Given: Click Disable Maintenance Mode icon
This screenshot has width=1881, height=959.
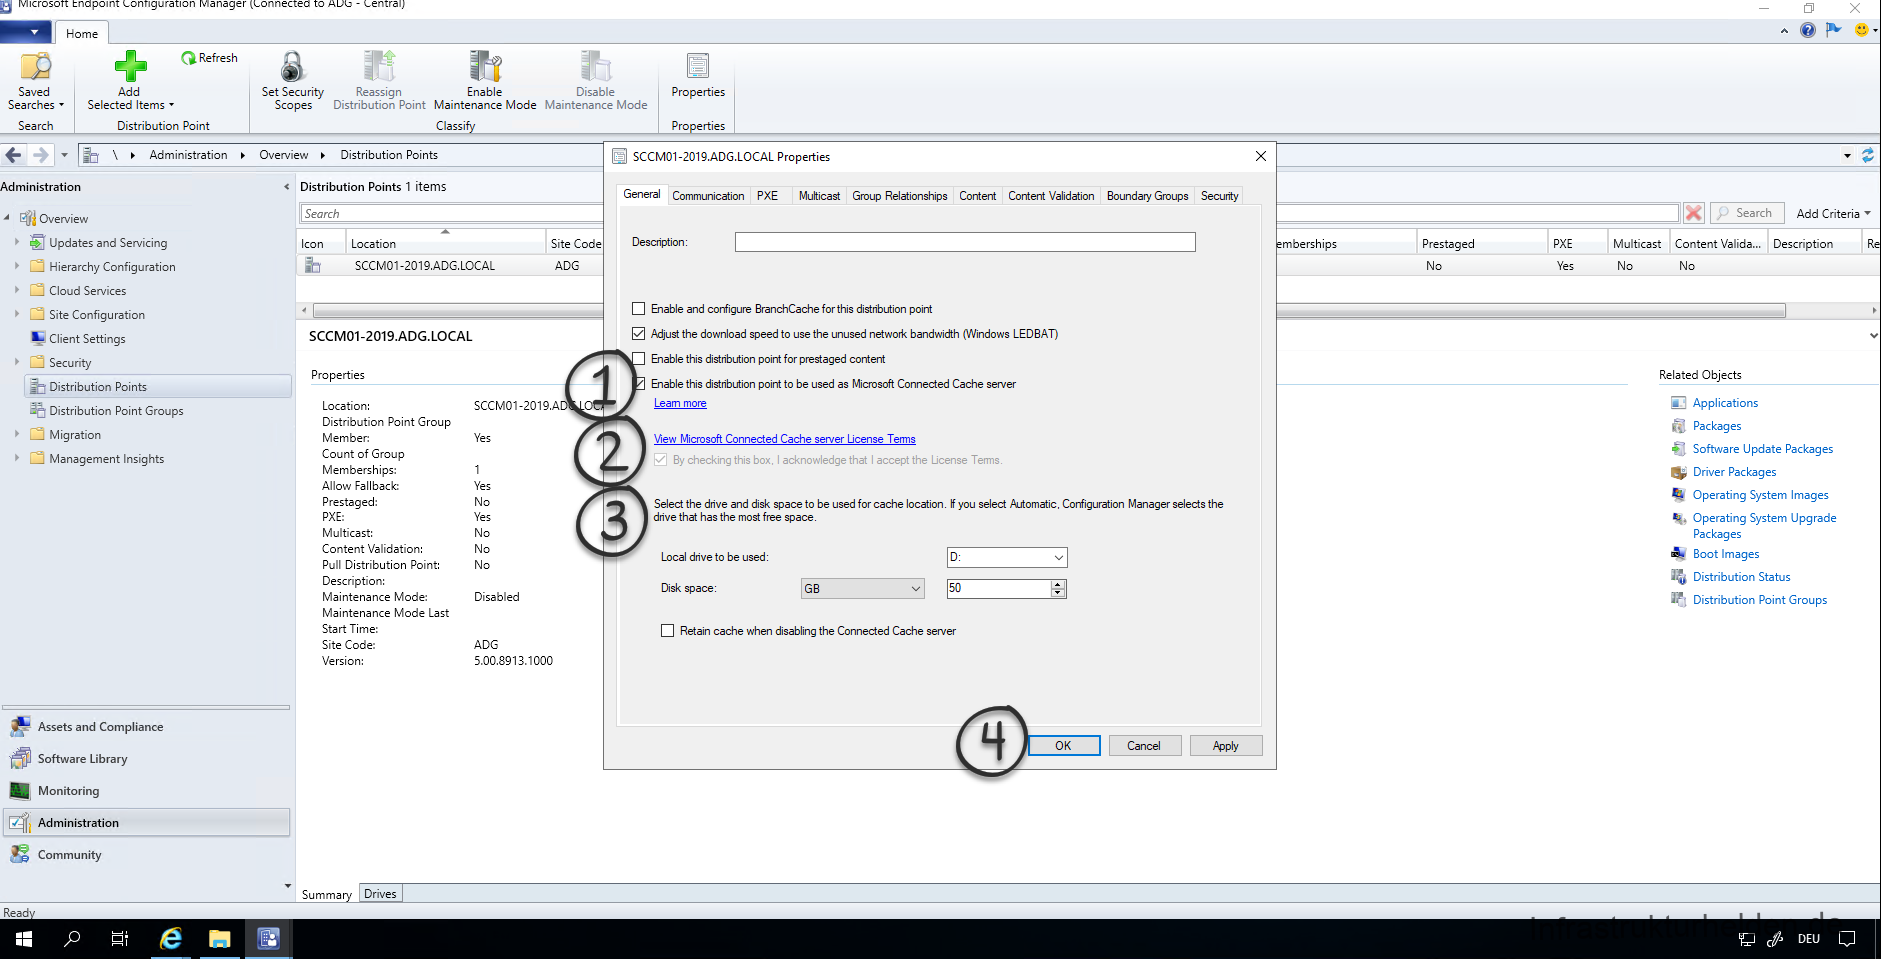Looking at the screenshot, I should point(596,66).
